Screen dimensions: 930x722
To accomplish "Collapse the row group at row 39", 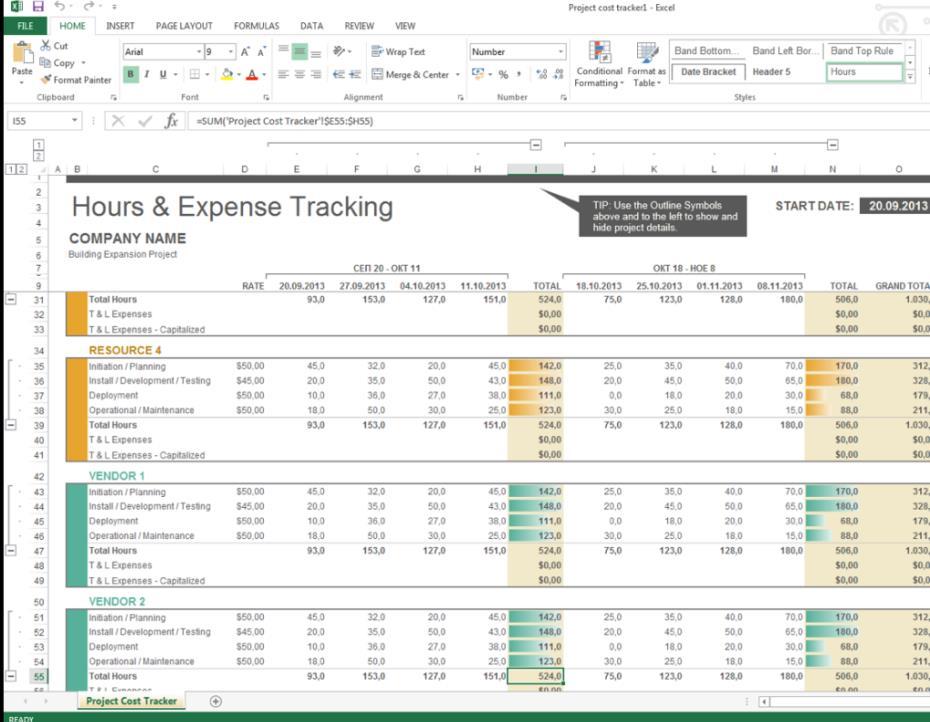I will 11,425.
